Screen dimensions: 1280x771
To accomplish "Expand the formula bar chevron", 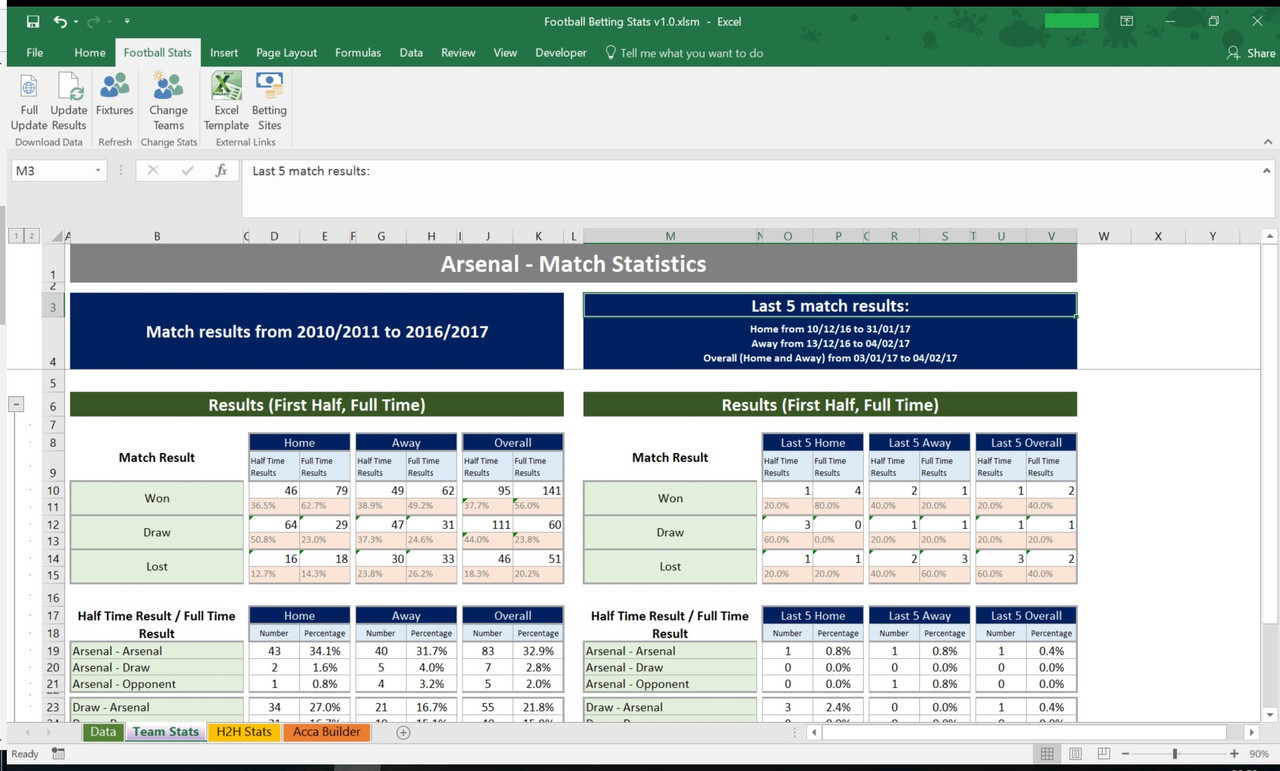I will [x=1267, y=171].
